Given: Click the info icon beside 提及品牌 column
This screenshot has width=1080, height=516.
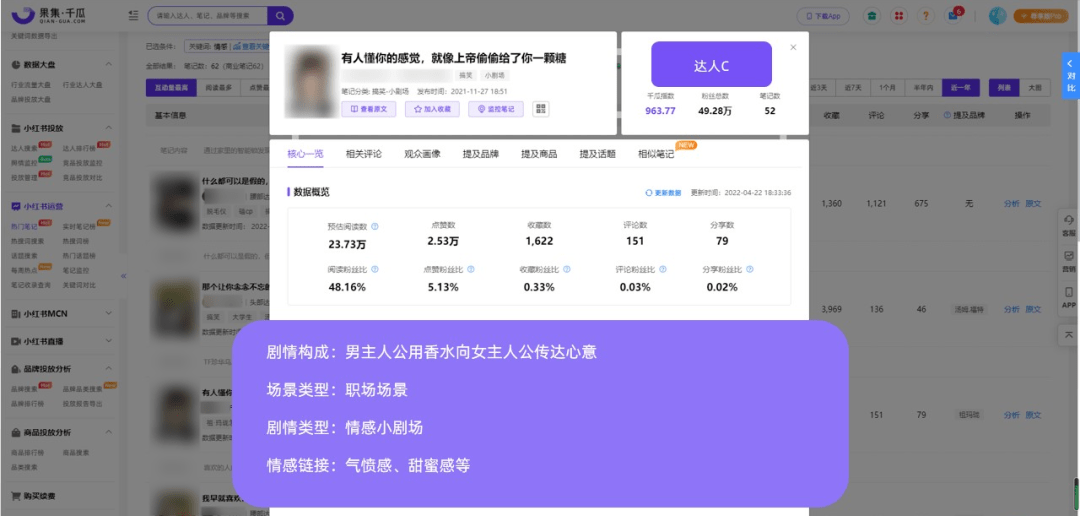Looking at the screenshot, I should point(947,116).
